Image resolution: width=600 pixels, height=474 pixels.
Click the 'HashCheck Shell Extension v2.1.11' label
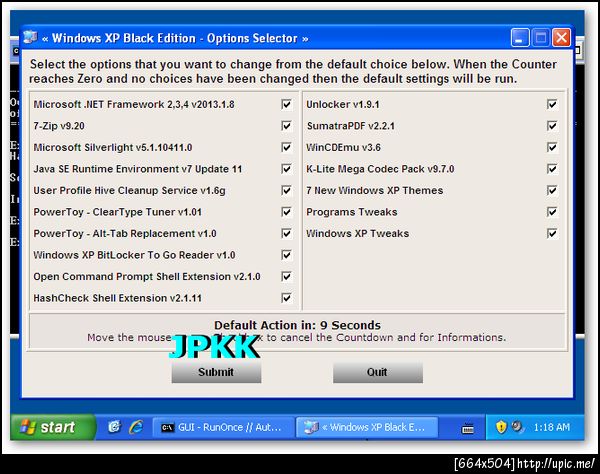[x=117, y=298]
